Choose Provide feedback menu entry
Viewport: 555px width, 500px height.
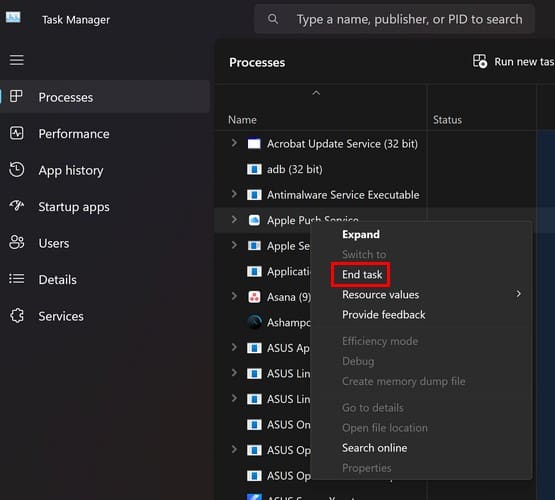[x=384, y=315]
